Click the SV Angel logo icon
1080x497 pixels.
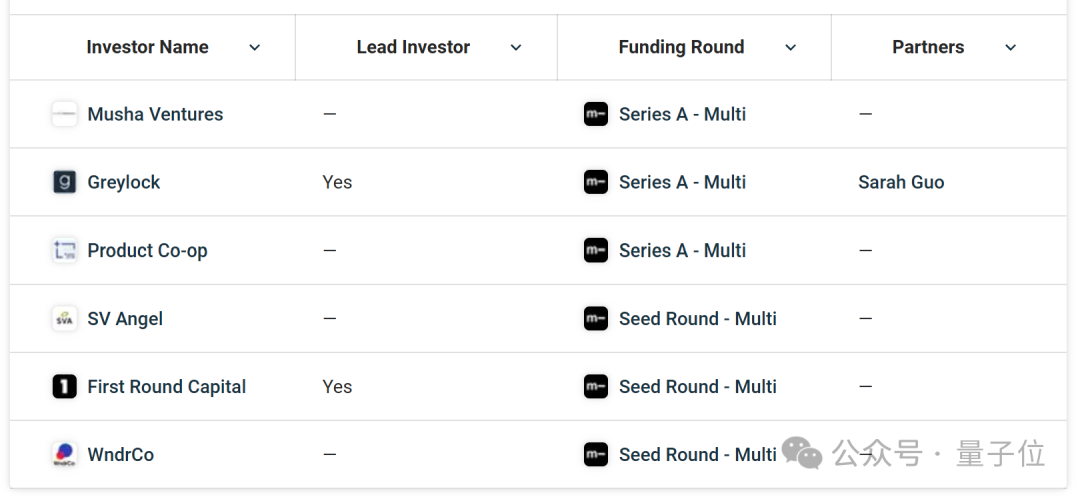click(x=64, y=319)
